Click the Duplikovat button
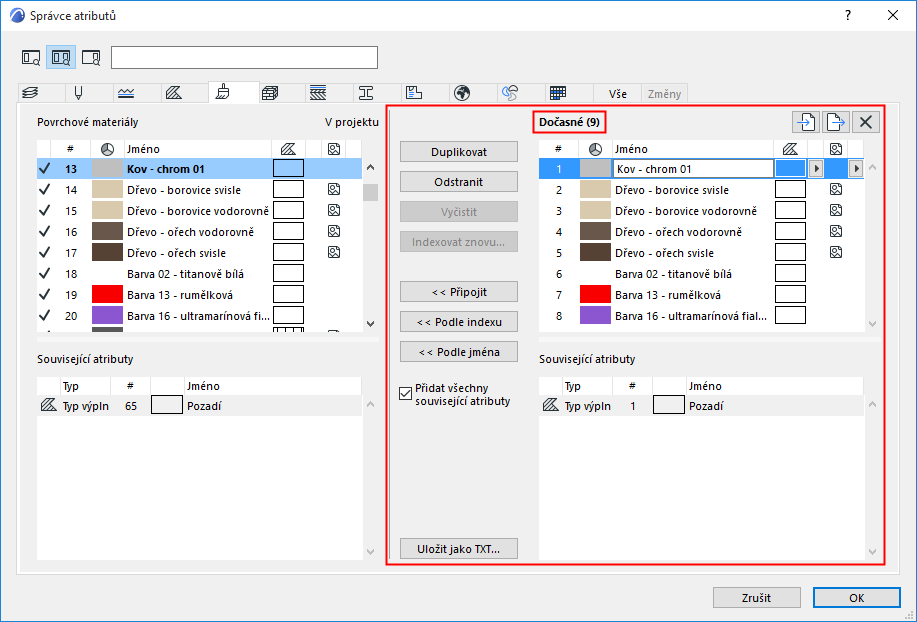This screenshot has width=917, height=622. pos(459,152)
